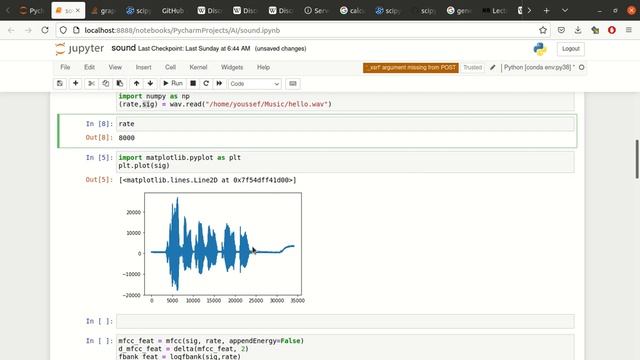Open the command palette keyboard icon

tap(293, 84)
